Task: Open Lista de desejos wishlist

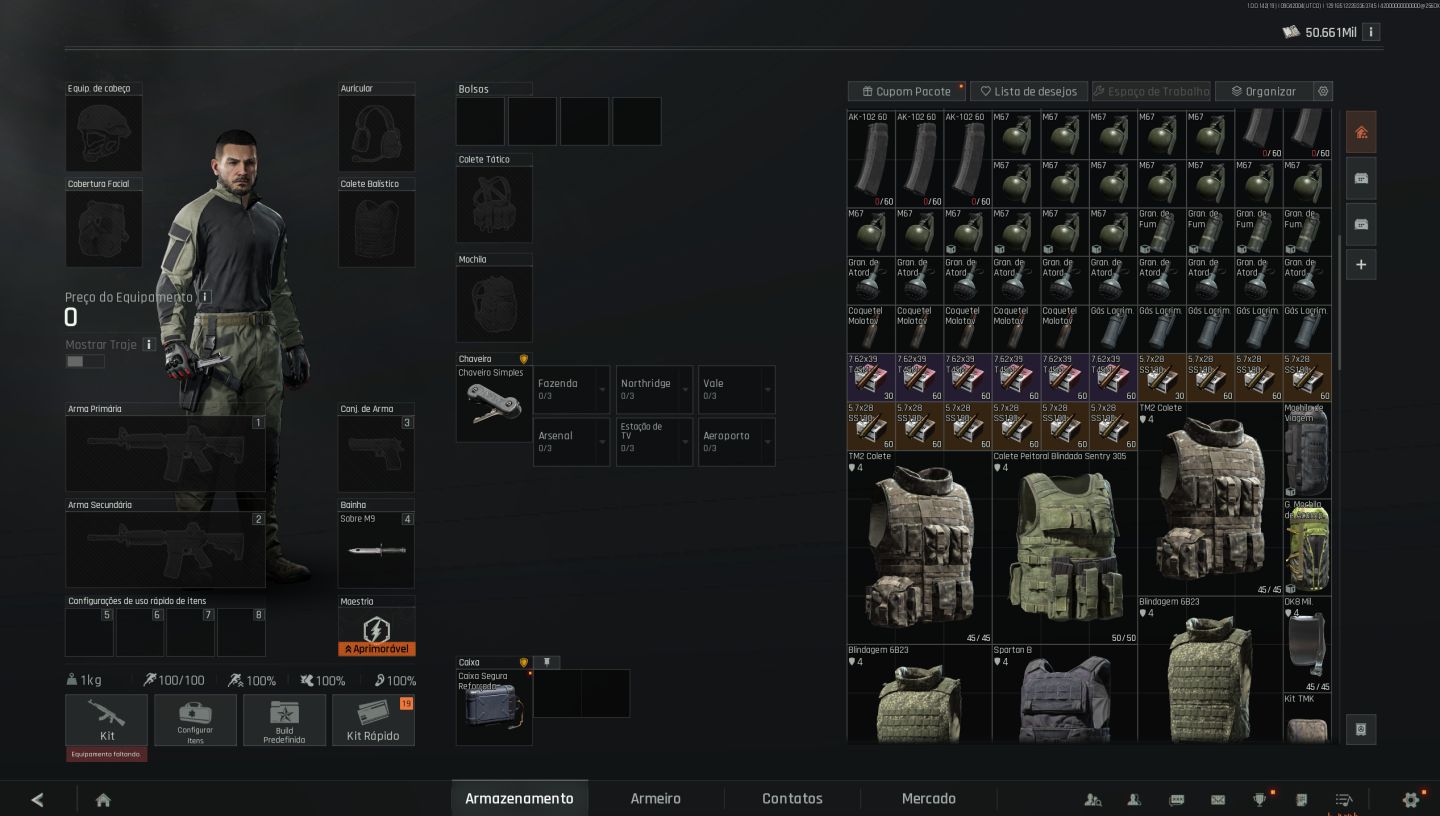Action: click(1028, 91)
